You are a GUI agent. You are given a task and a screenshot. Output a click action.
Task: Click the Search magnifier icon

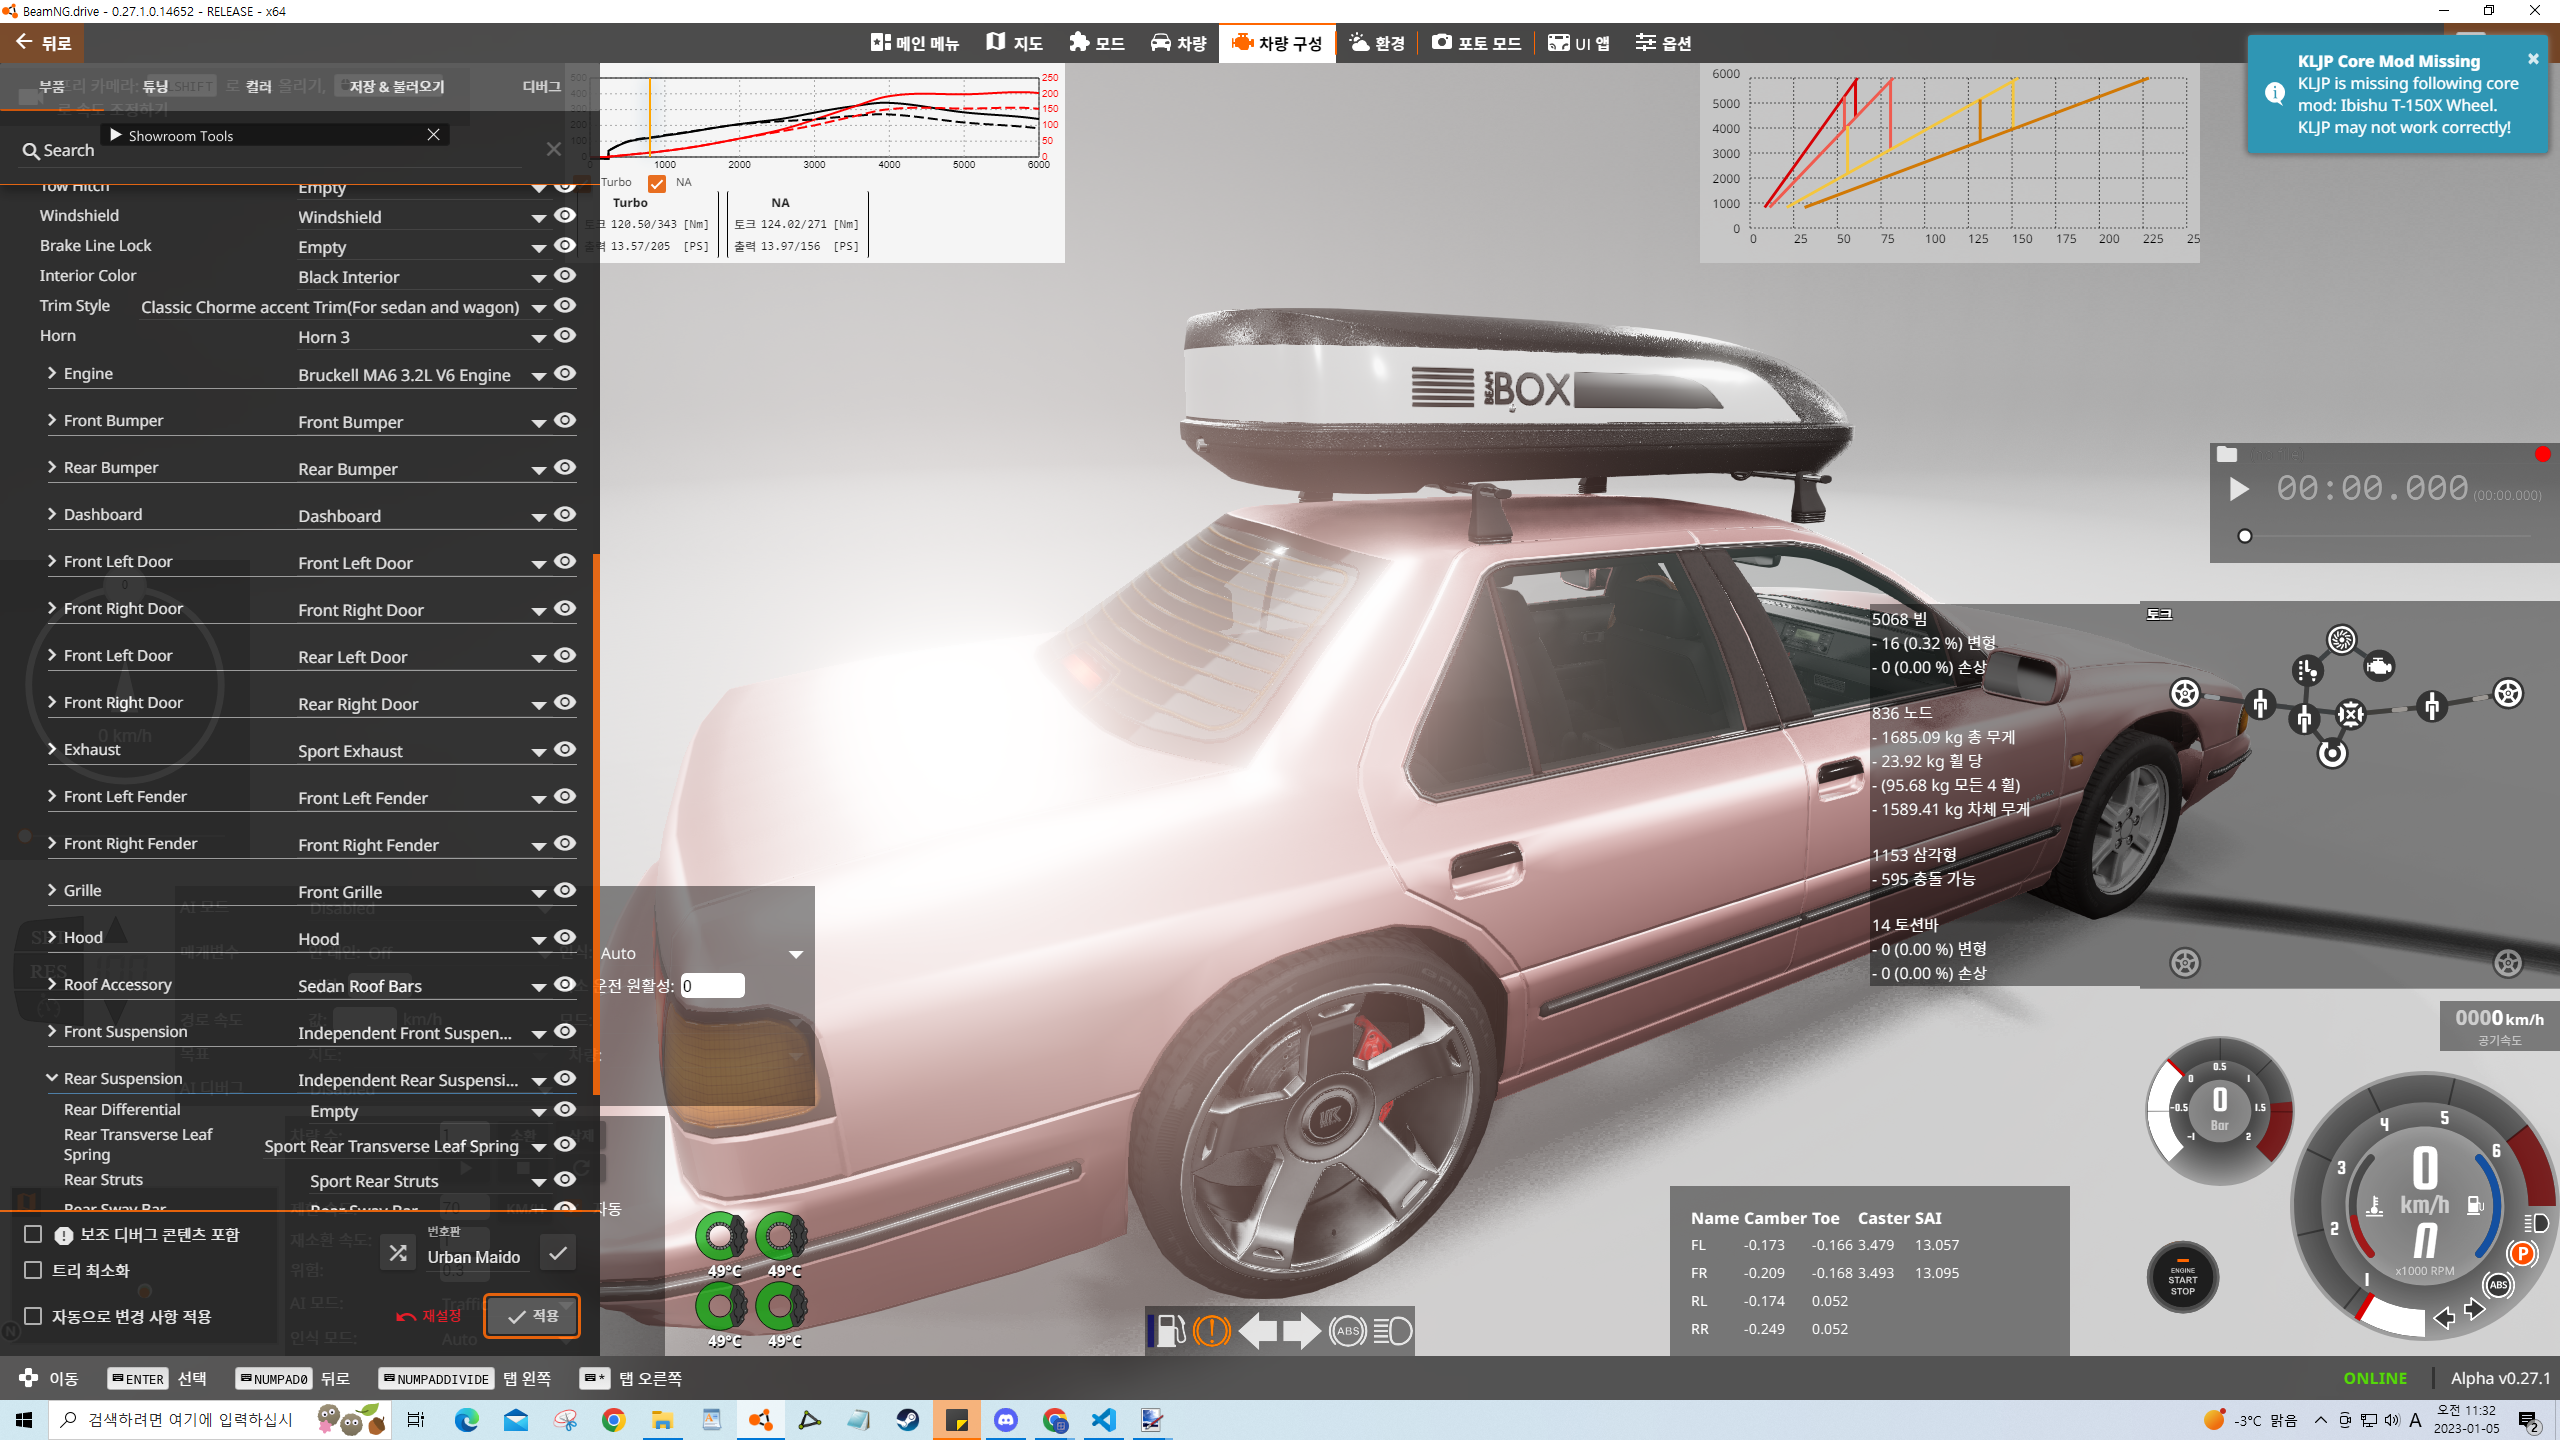pos(31,151)
